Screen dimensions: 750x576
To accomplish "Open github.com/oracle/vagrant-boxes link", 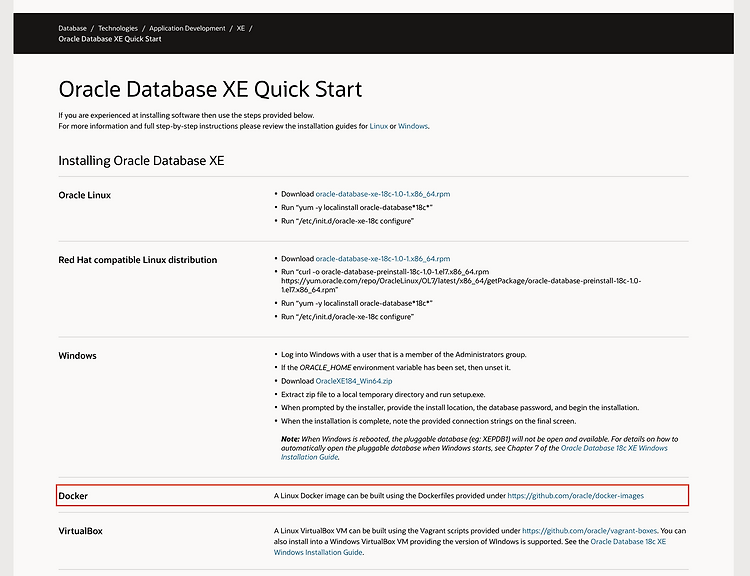I will click(x=589, y=531).
